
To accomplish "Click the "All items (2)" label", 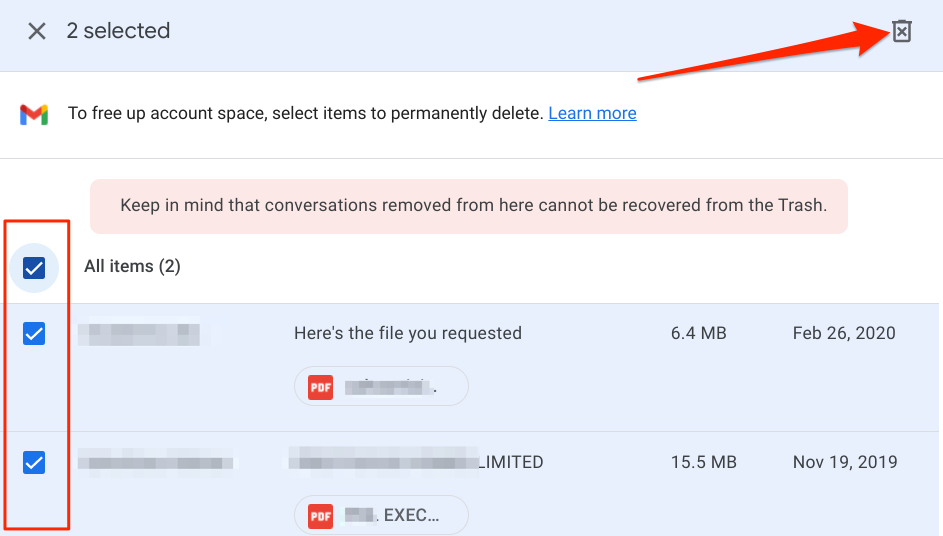I will pyautogui.click(x=132, y=266).
